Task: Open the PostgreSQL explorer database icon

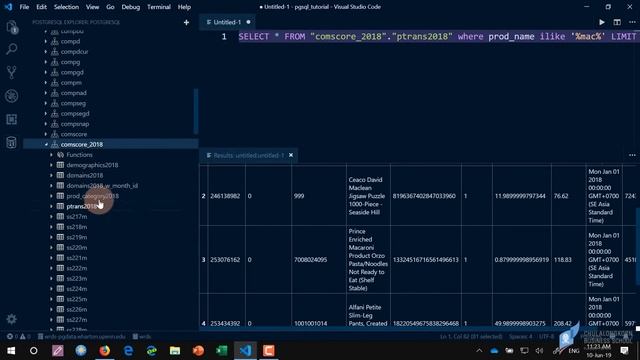Action: point(12,142)
